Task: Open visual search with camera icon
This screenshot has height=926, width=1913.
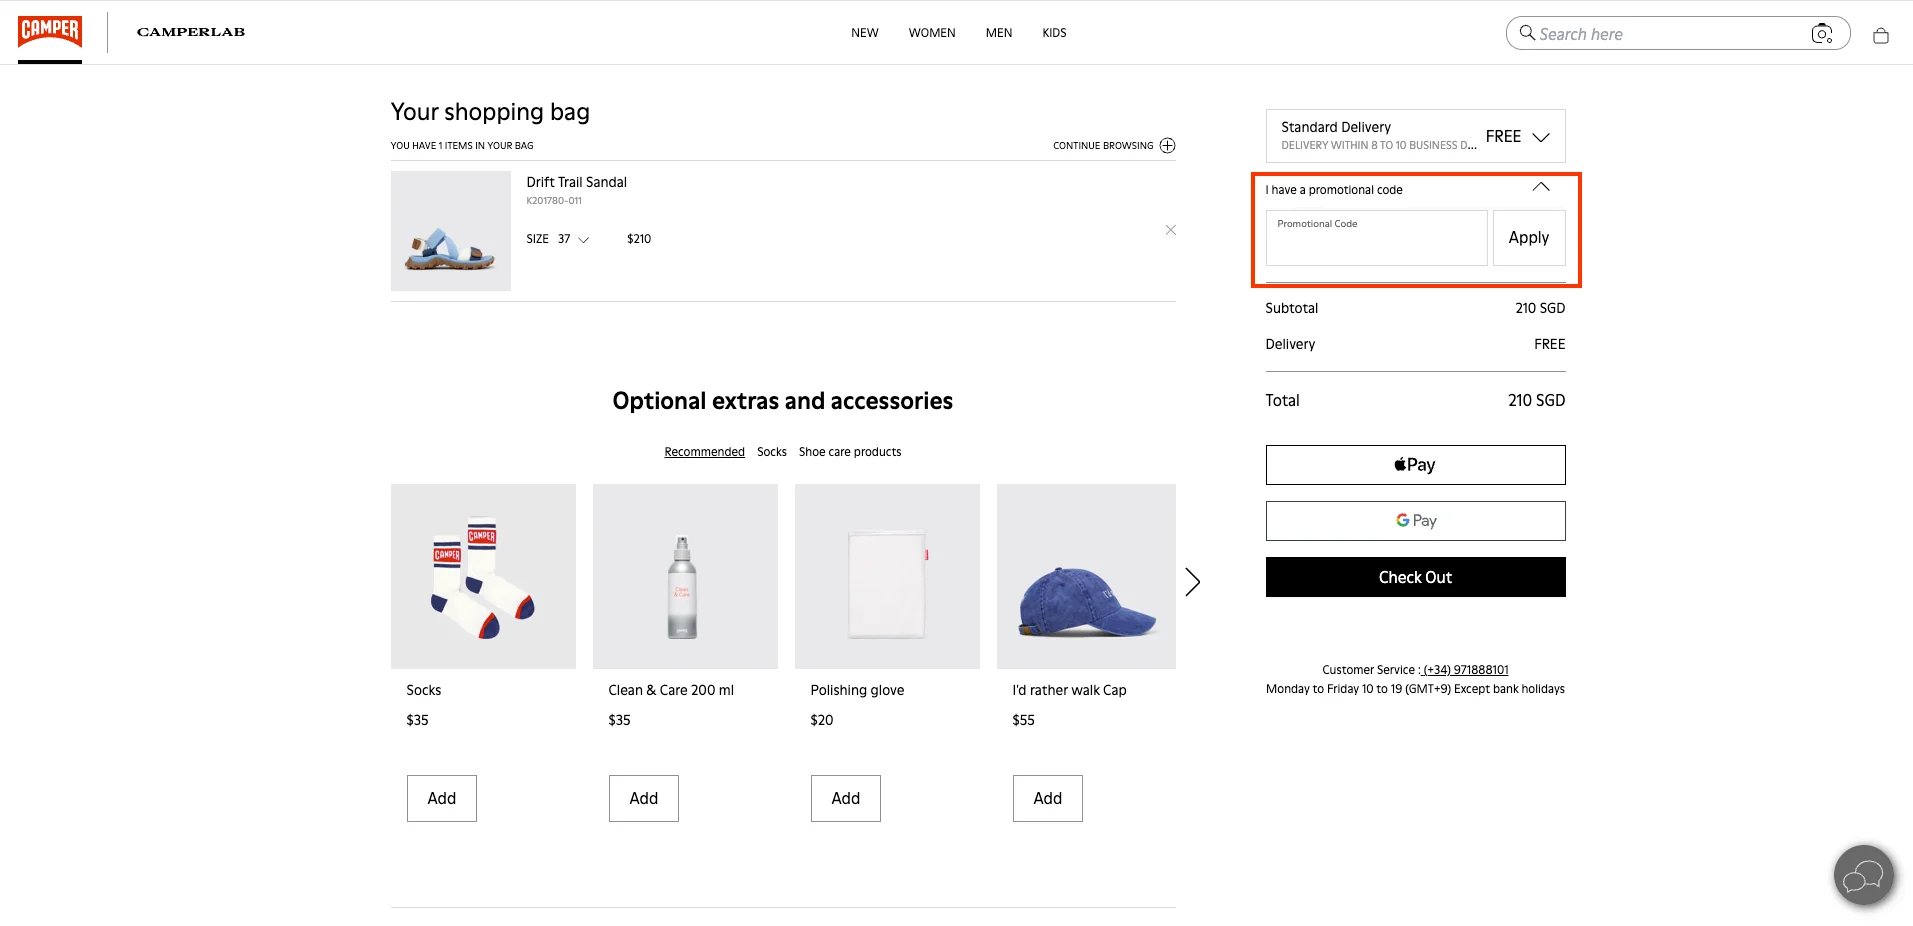Action: click(1822, 34)
